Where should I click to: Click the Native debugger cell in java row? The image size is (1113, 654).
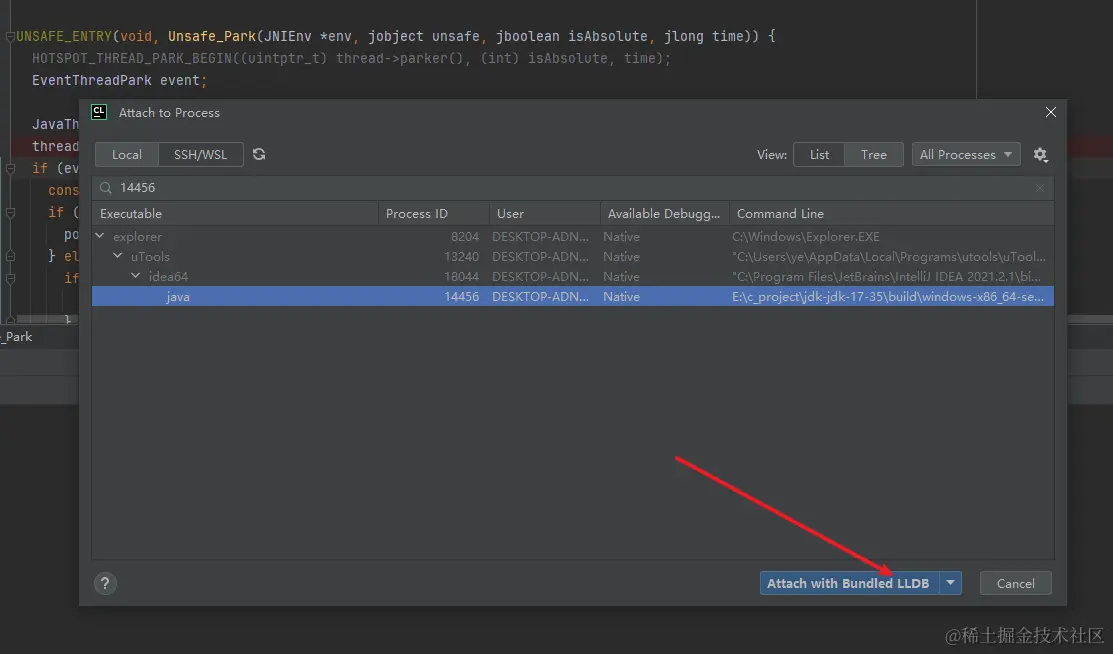(621, 296)
